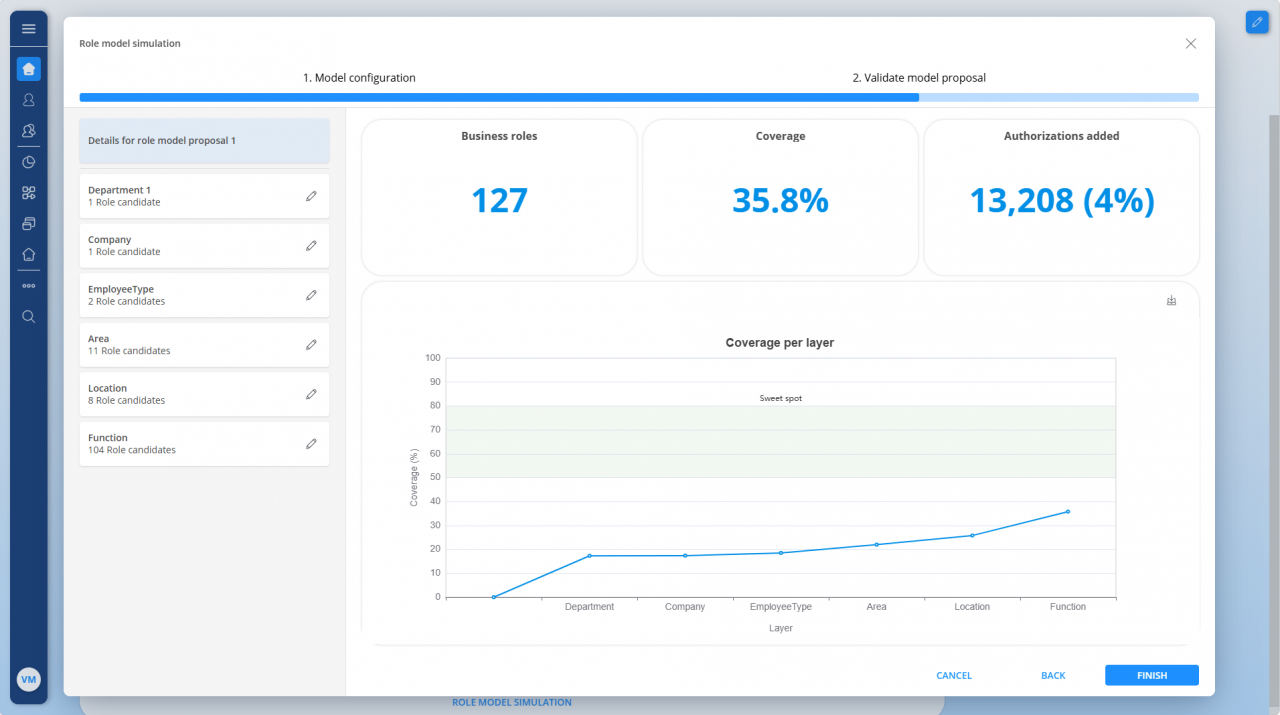Screen dimensions: 1280x715
Task: Edit the Department 1 role candidate
Action: pyautogui.click(x=311, y=195)
